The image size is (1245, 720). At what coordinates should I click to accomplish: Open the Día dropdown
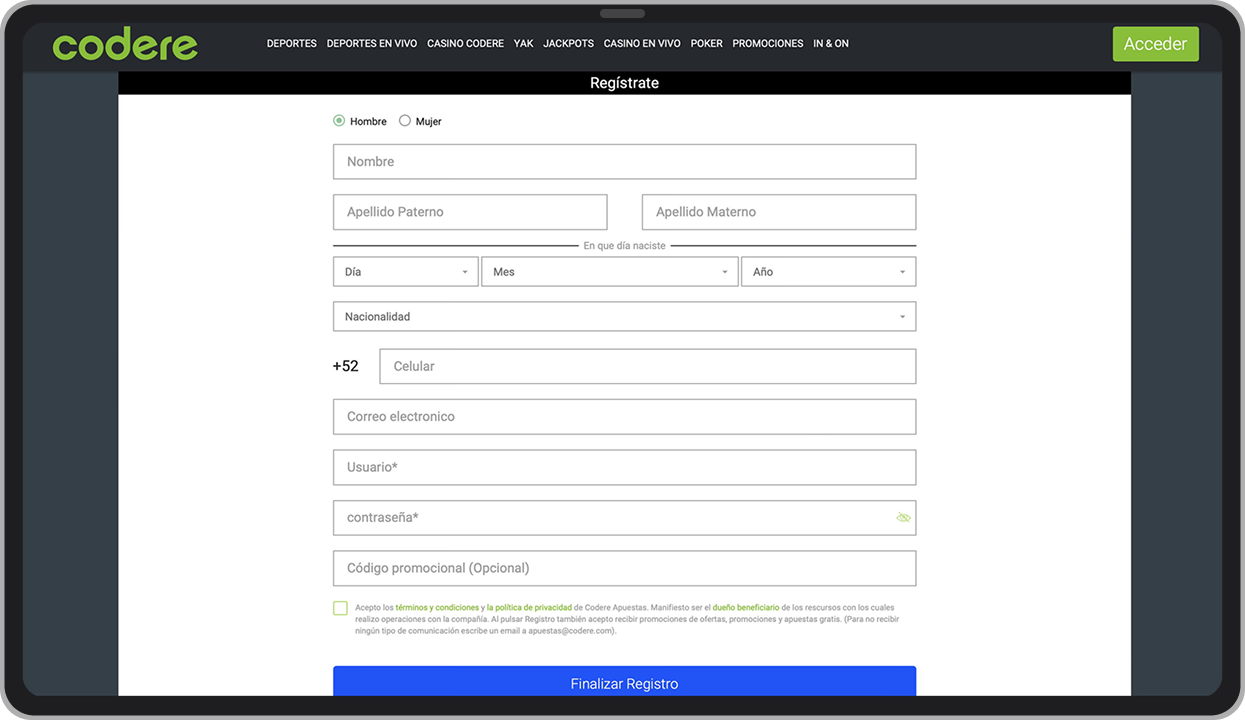point(405,271)
